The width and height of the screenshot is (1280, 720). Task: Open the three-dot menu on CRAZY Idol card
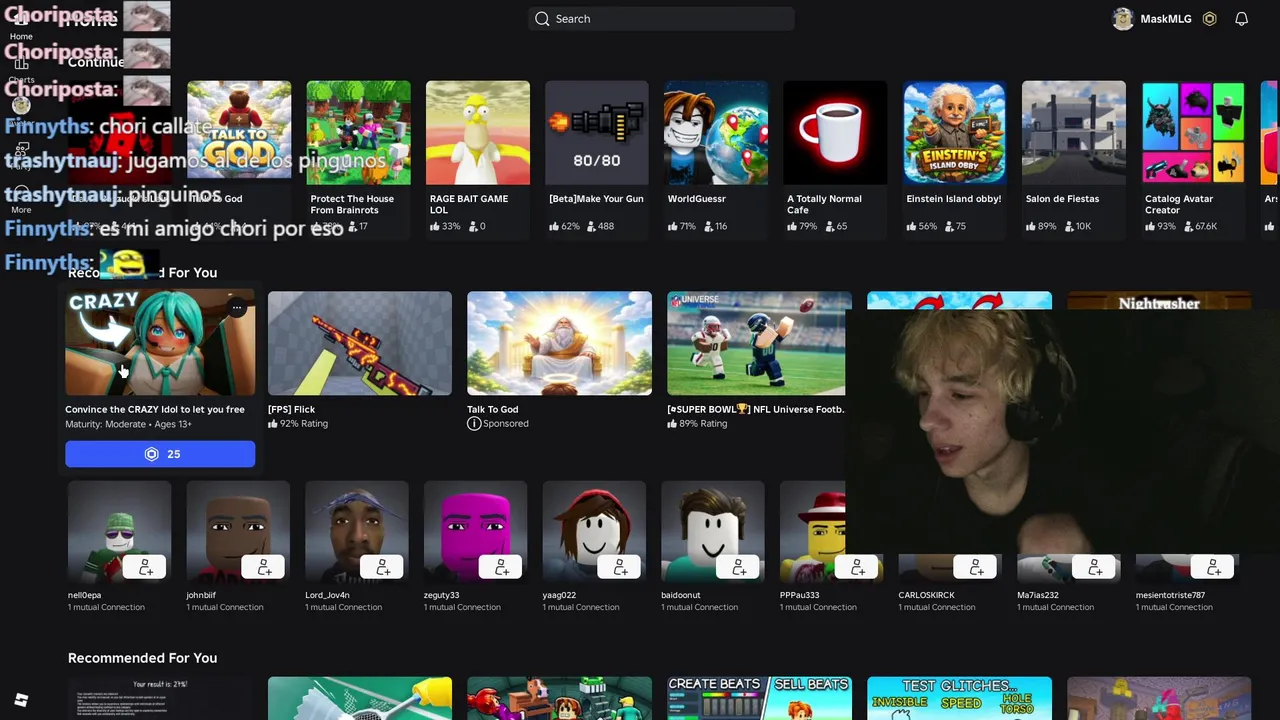[x=237, y=308]
